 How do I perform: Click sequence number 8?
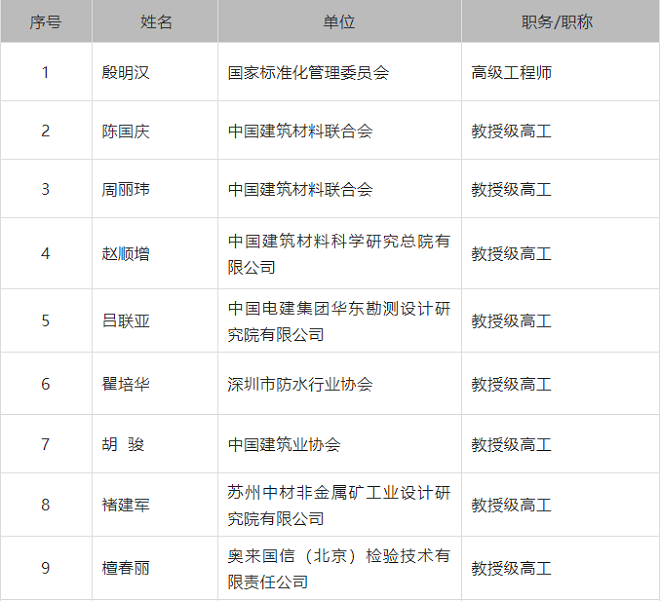[x=45, y=505]
